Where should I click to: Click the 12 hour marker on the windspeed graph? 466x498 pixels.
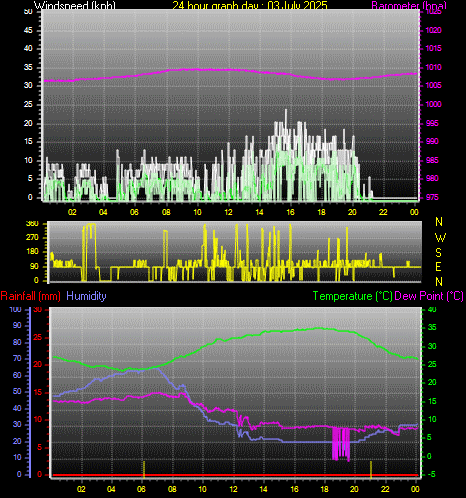coord(228,212)
